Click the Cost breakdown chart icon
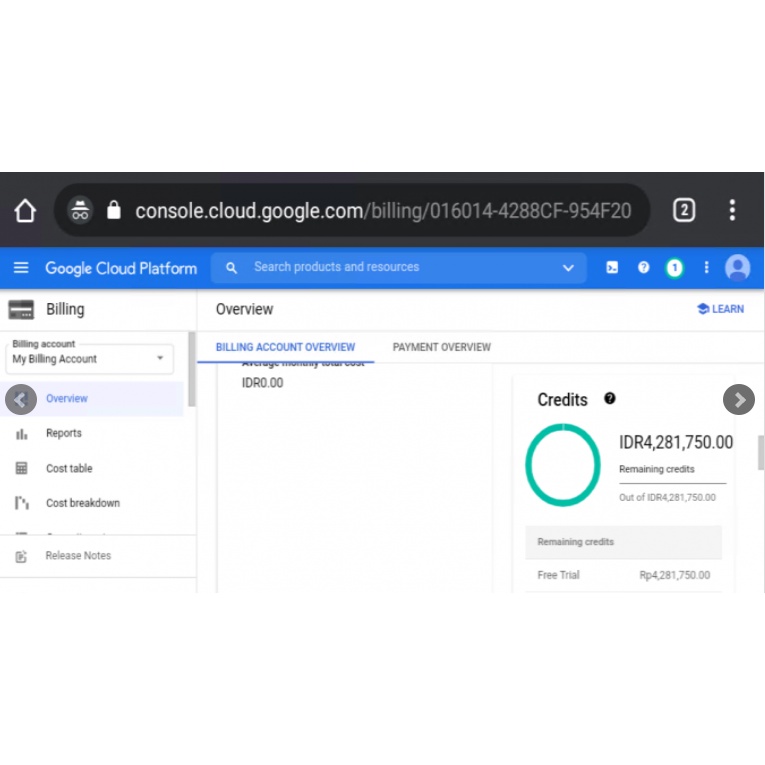The height and width of the screenshot is (765, 765). (x=22, y=503)
